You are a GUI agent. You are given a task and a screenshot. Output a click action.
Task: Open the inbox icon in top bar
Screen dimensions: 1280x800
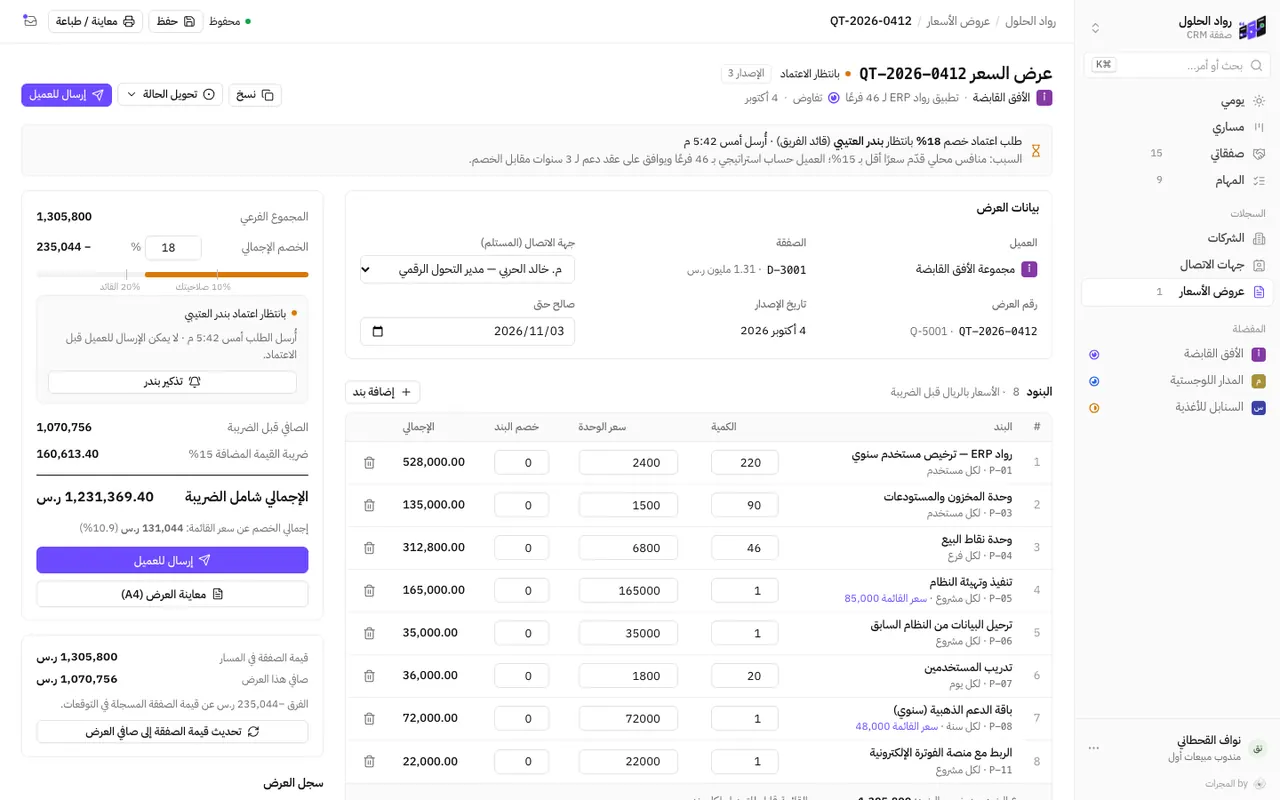coord(30,21)
